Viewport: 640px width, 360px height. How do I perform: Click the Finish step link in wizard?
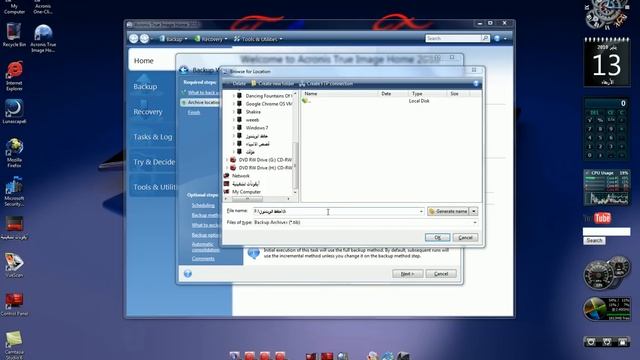click(194, 112)
